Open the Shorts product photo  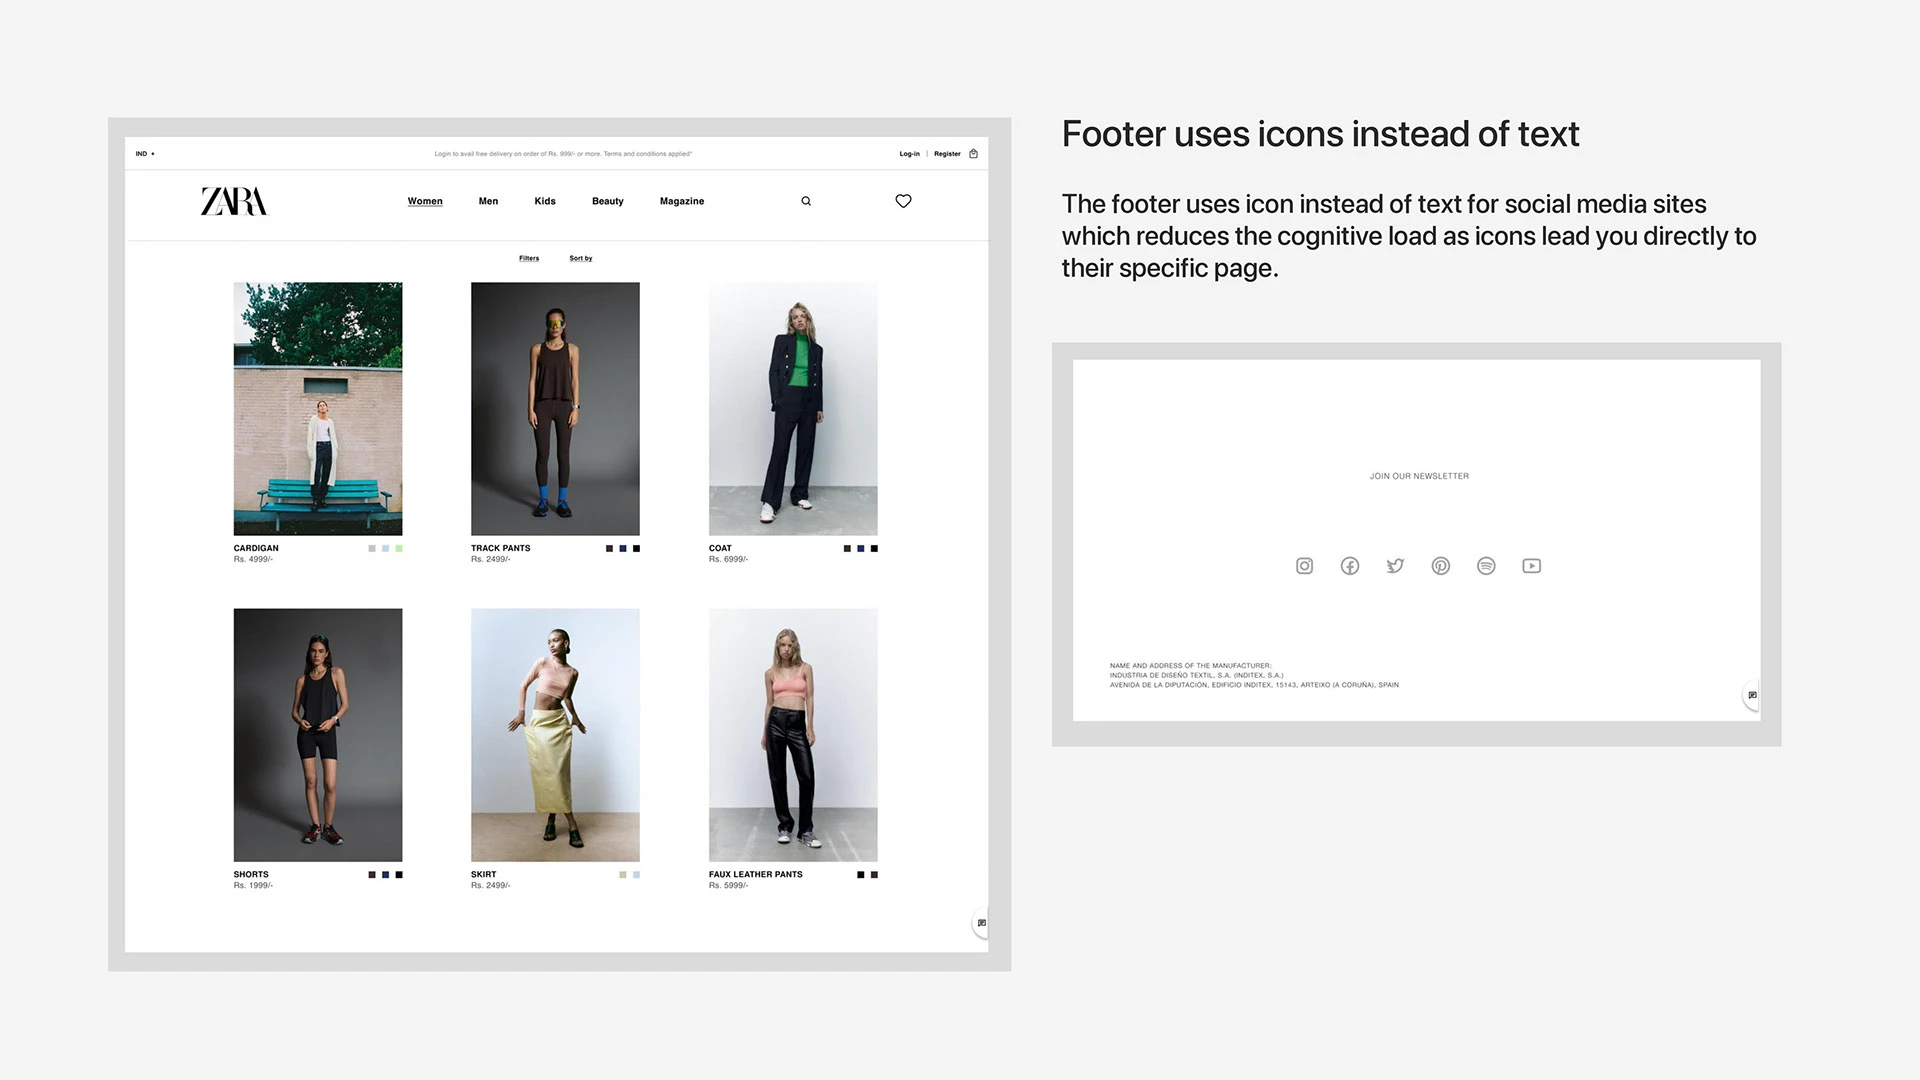pyautogui.click(x=318, y=735)
